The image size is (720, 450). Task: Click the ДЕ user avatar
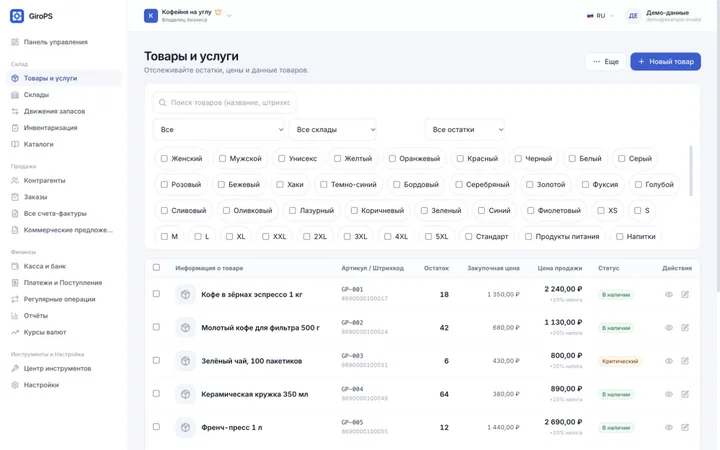point(633,16)
